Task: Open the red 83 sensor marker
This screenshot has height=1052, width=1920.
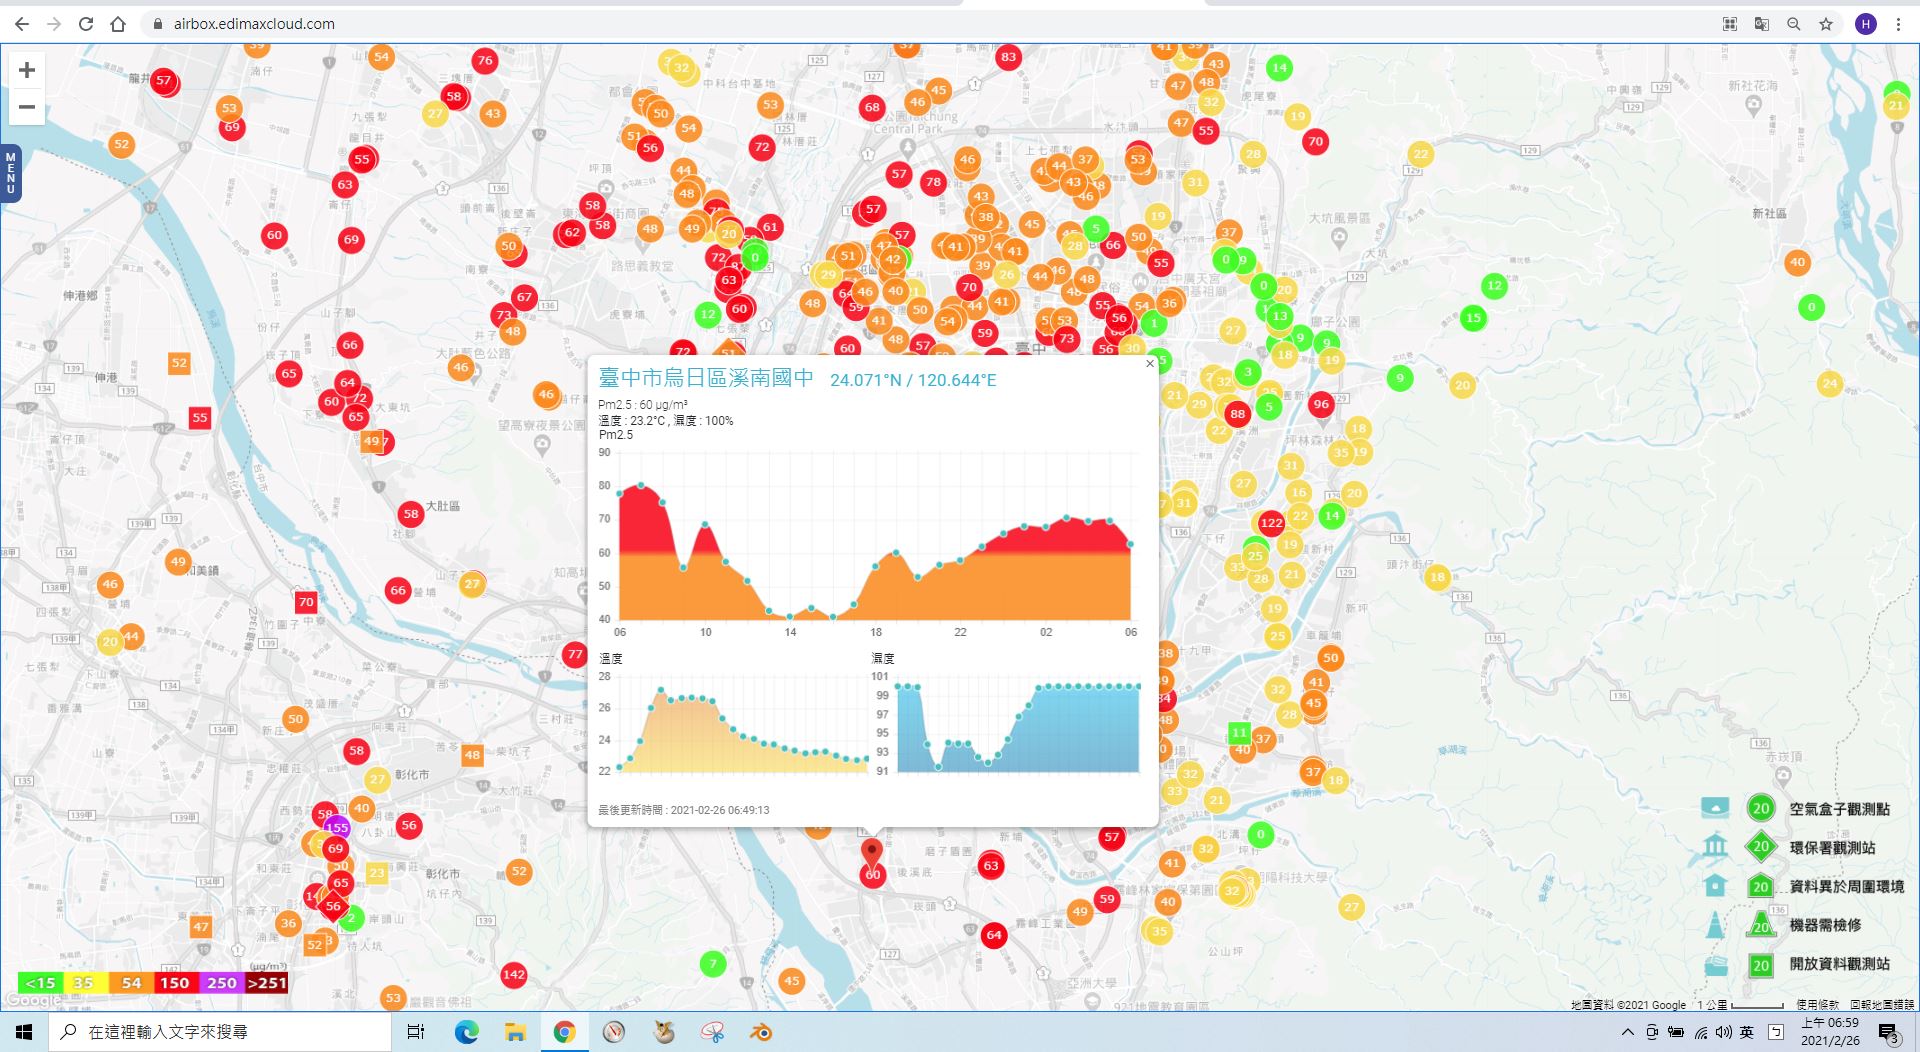Action: pos(1008,57)
